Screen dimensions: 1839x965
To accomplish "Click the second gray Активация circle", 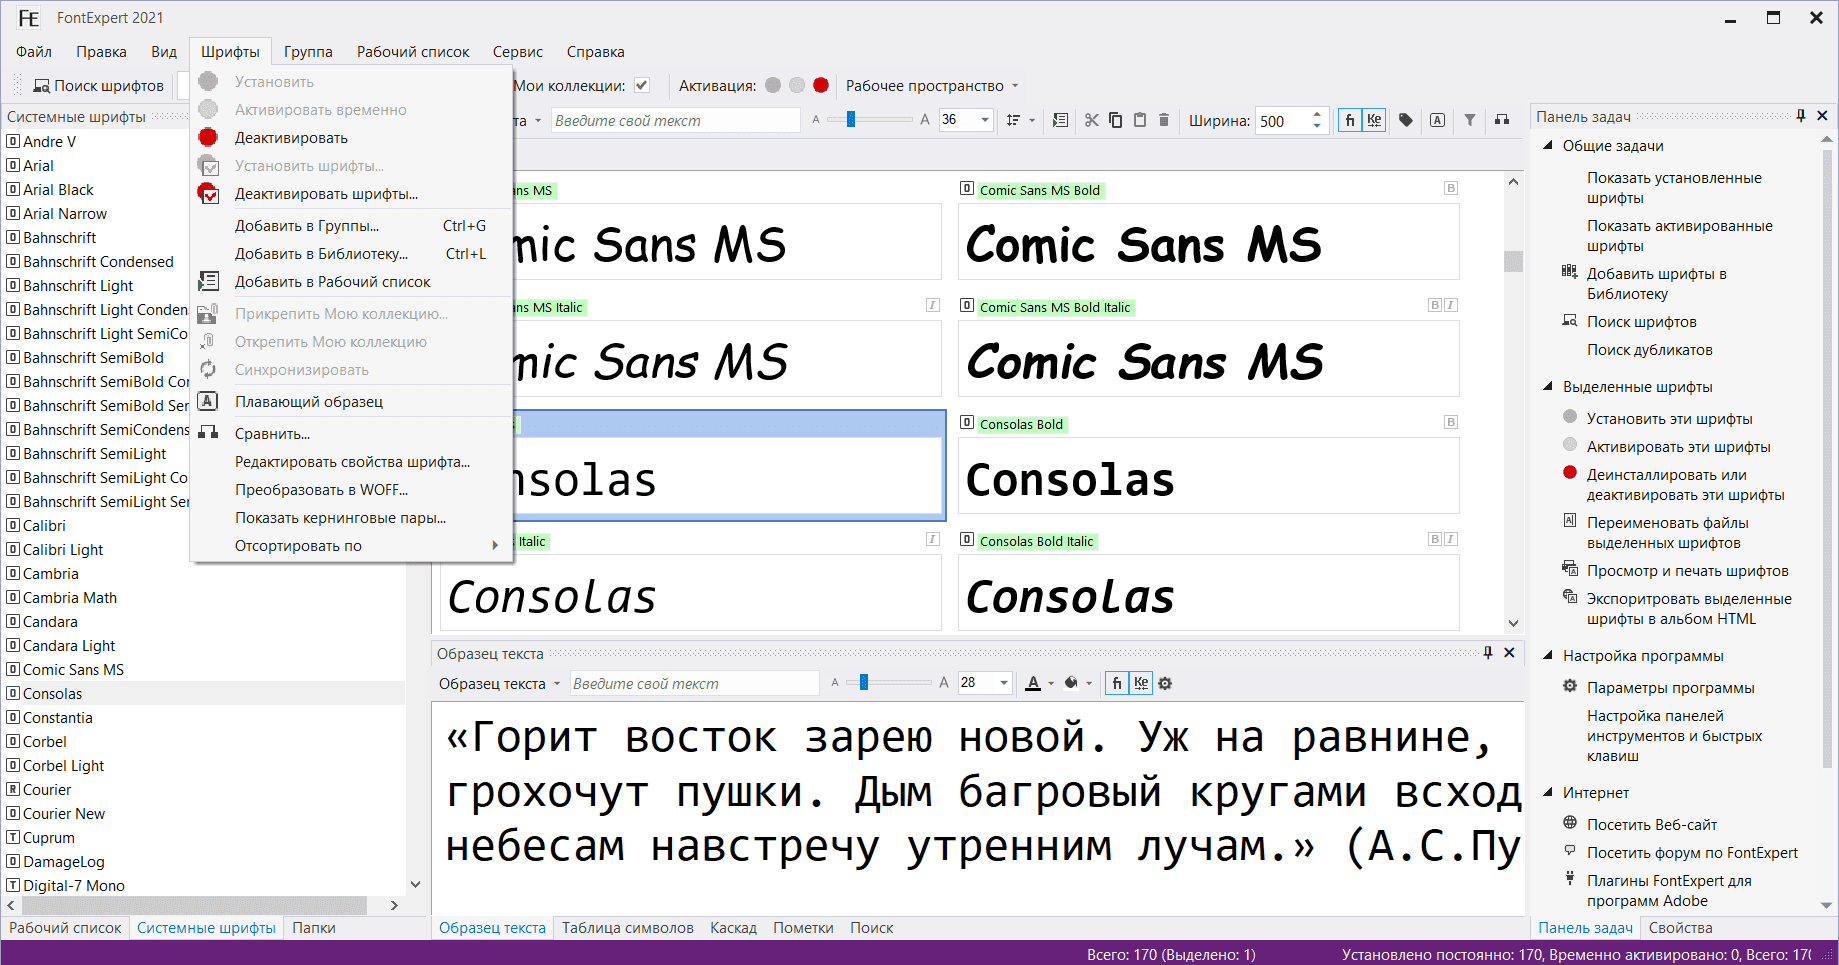I will (x=797, y=85).
